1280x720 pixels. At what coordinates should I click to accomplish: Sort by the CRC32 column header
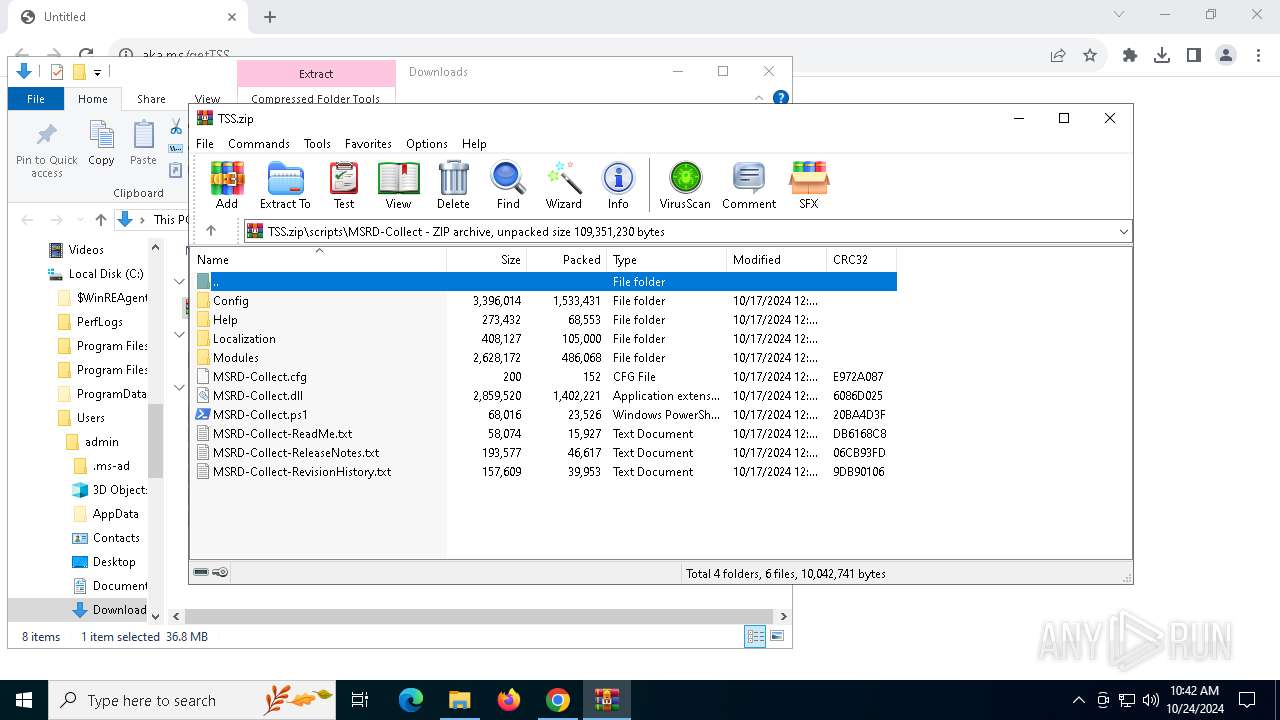[x=861, y=259]
